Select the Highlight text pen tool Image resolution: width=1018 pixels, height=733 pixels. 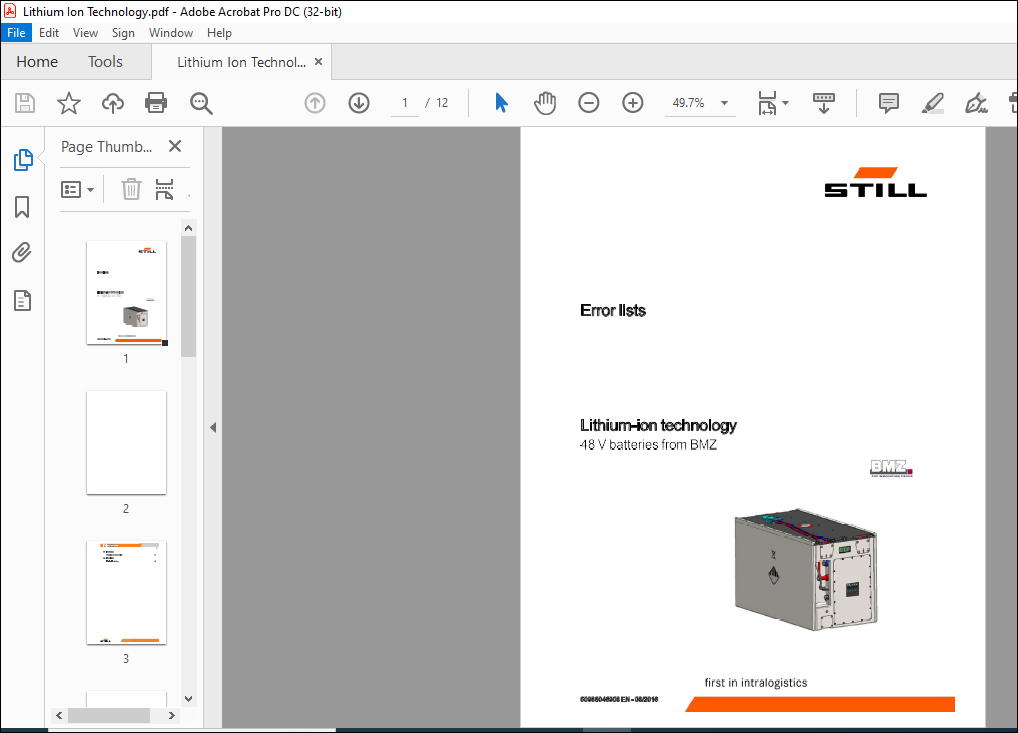coord(933,103)
